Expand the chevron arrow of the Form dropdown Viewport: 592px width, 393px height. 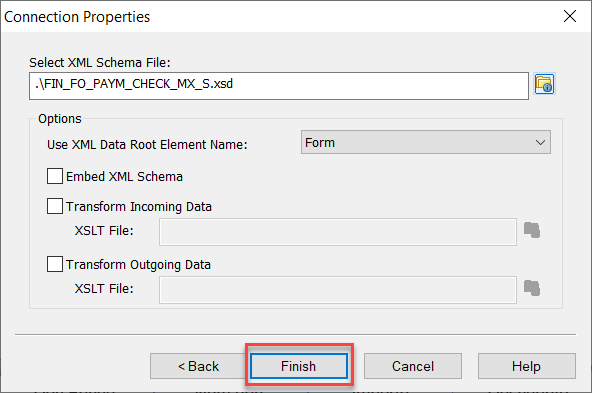pos(540,143)
